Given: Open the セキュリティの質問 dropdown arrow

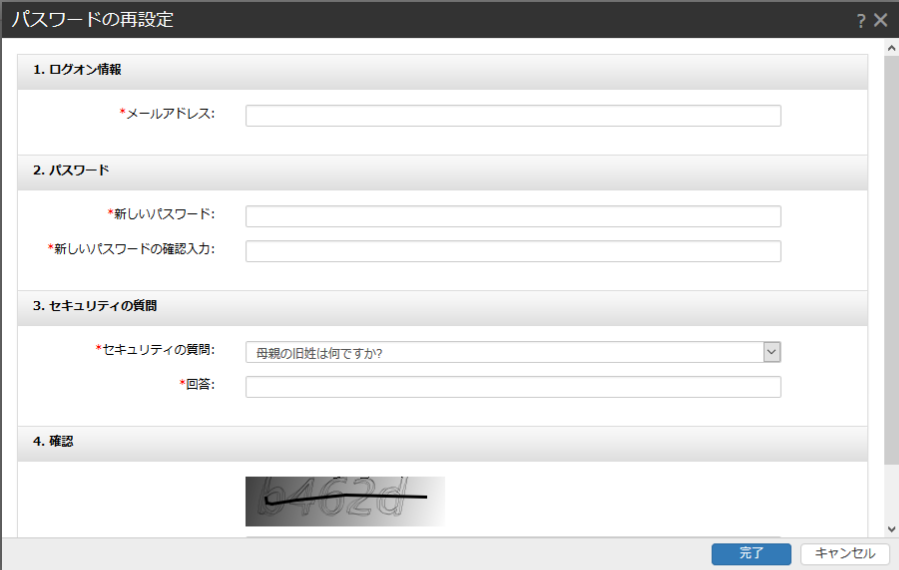Looking at the screenshot, I should (x=771, y=352).
